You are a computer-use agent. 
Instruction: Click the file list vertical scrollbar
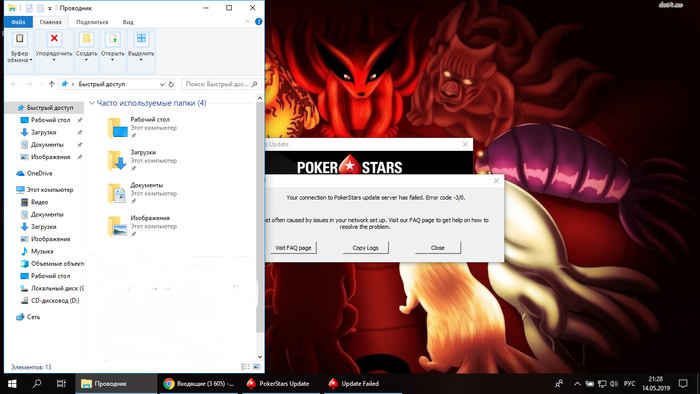click(x=260, y=216)
